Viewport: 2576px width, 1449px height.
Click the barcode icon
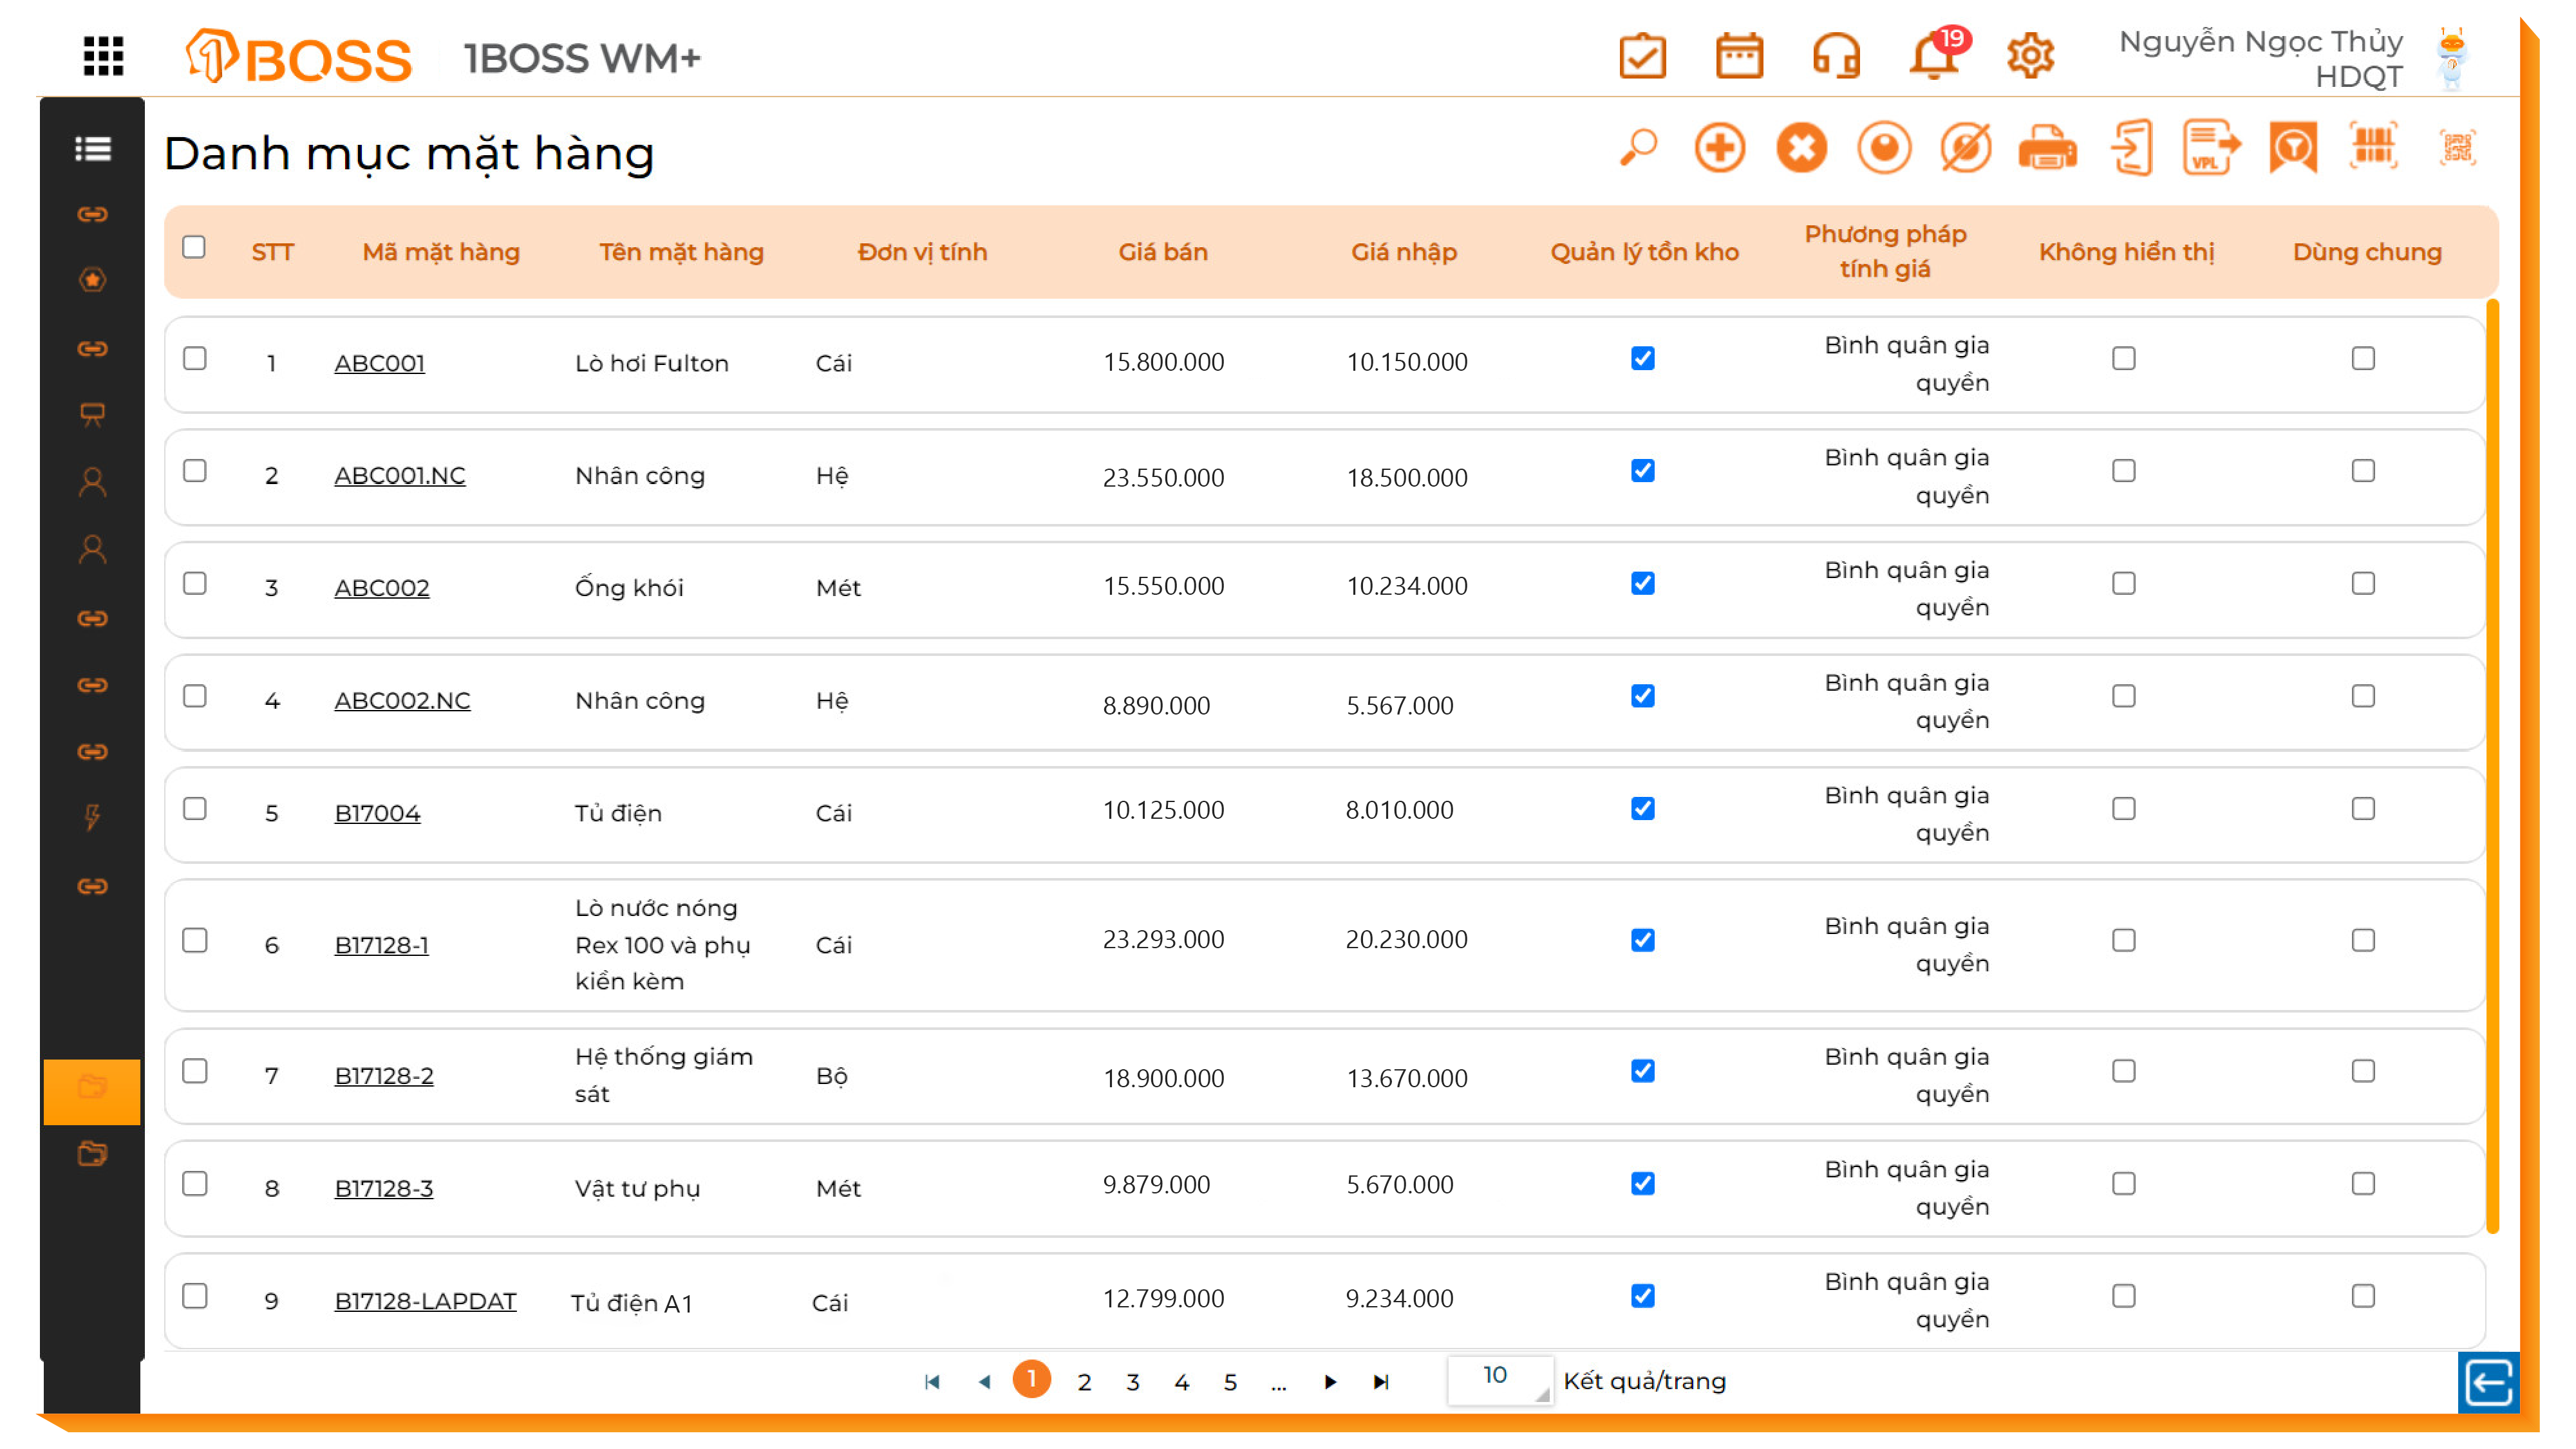[2373, 148]
